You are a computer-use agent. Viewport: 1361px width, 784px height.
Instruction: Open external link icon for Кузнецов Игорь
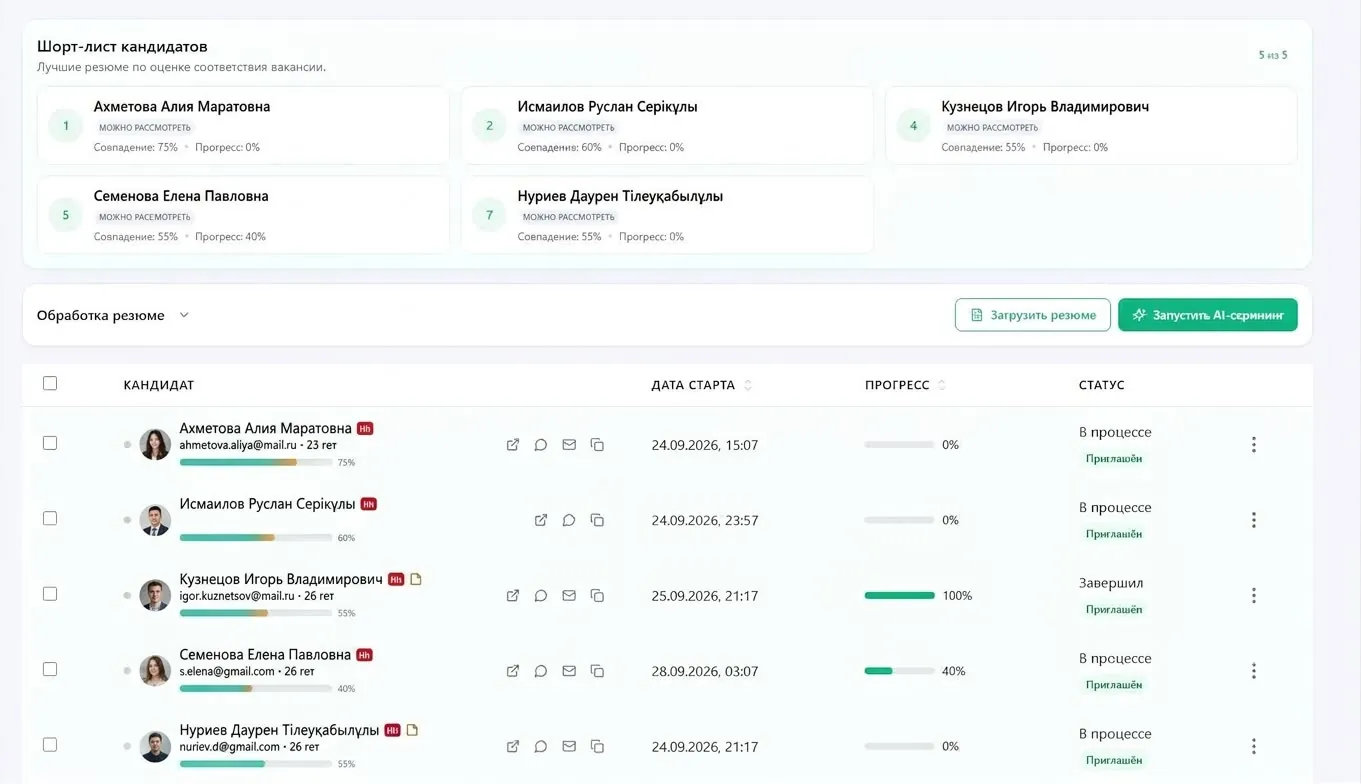pos(513,596)
